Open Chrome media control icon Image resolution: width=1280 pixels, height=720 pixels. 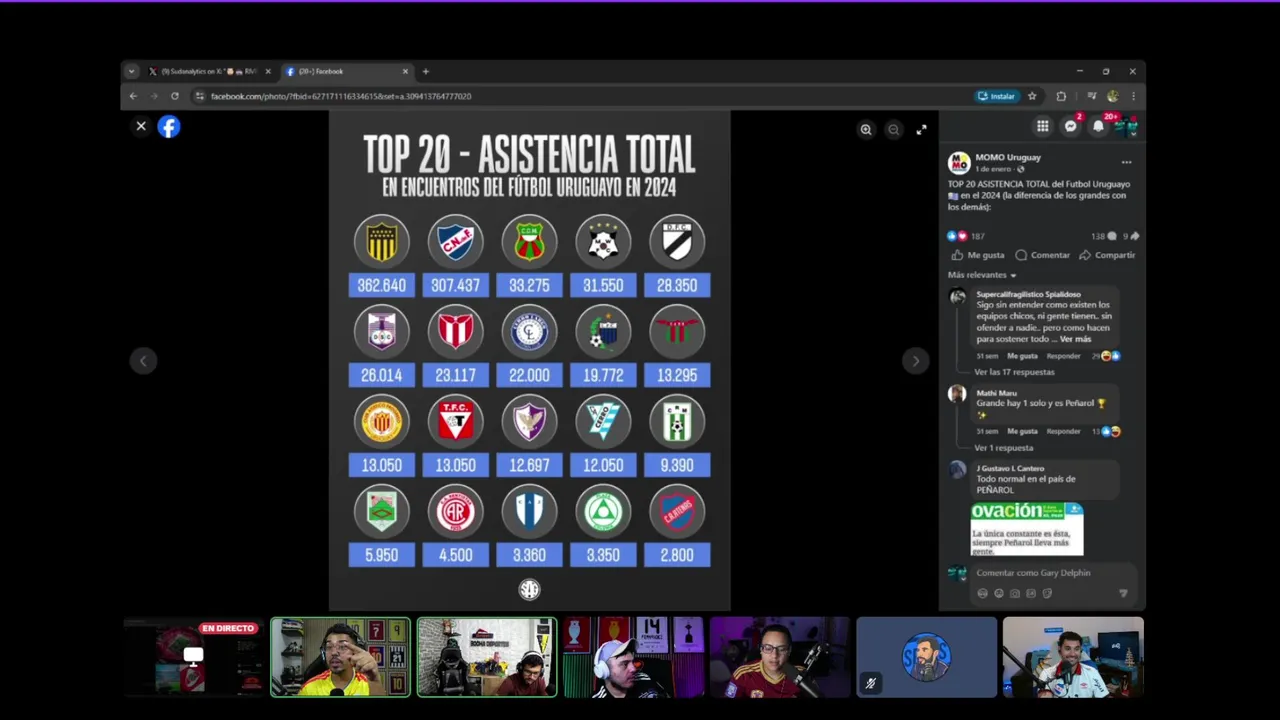point(1091,96)
